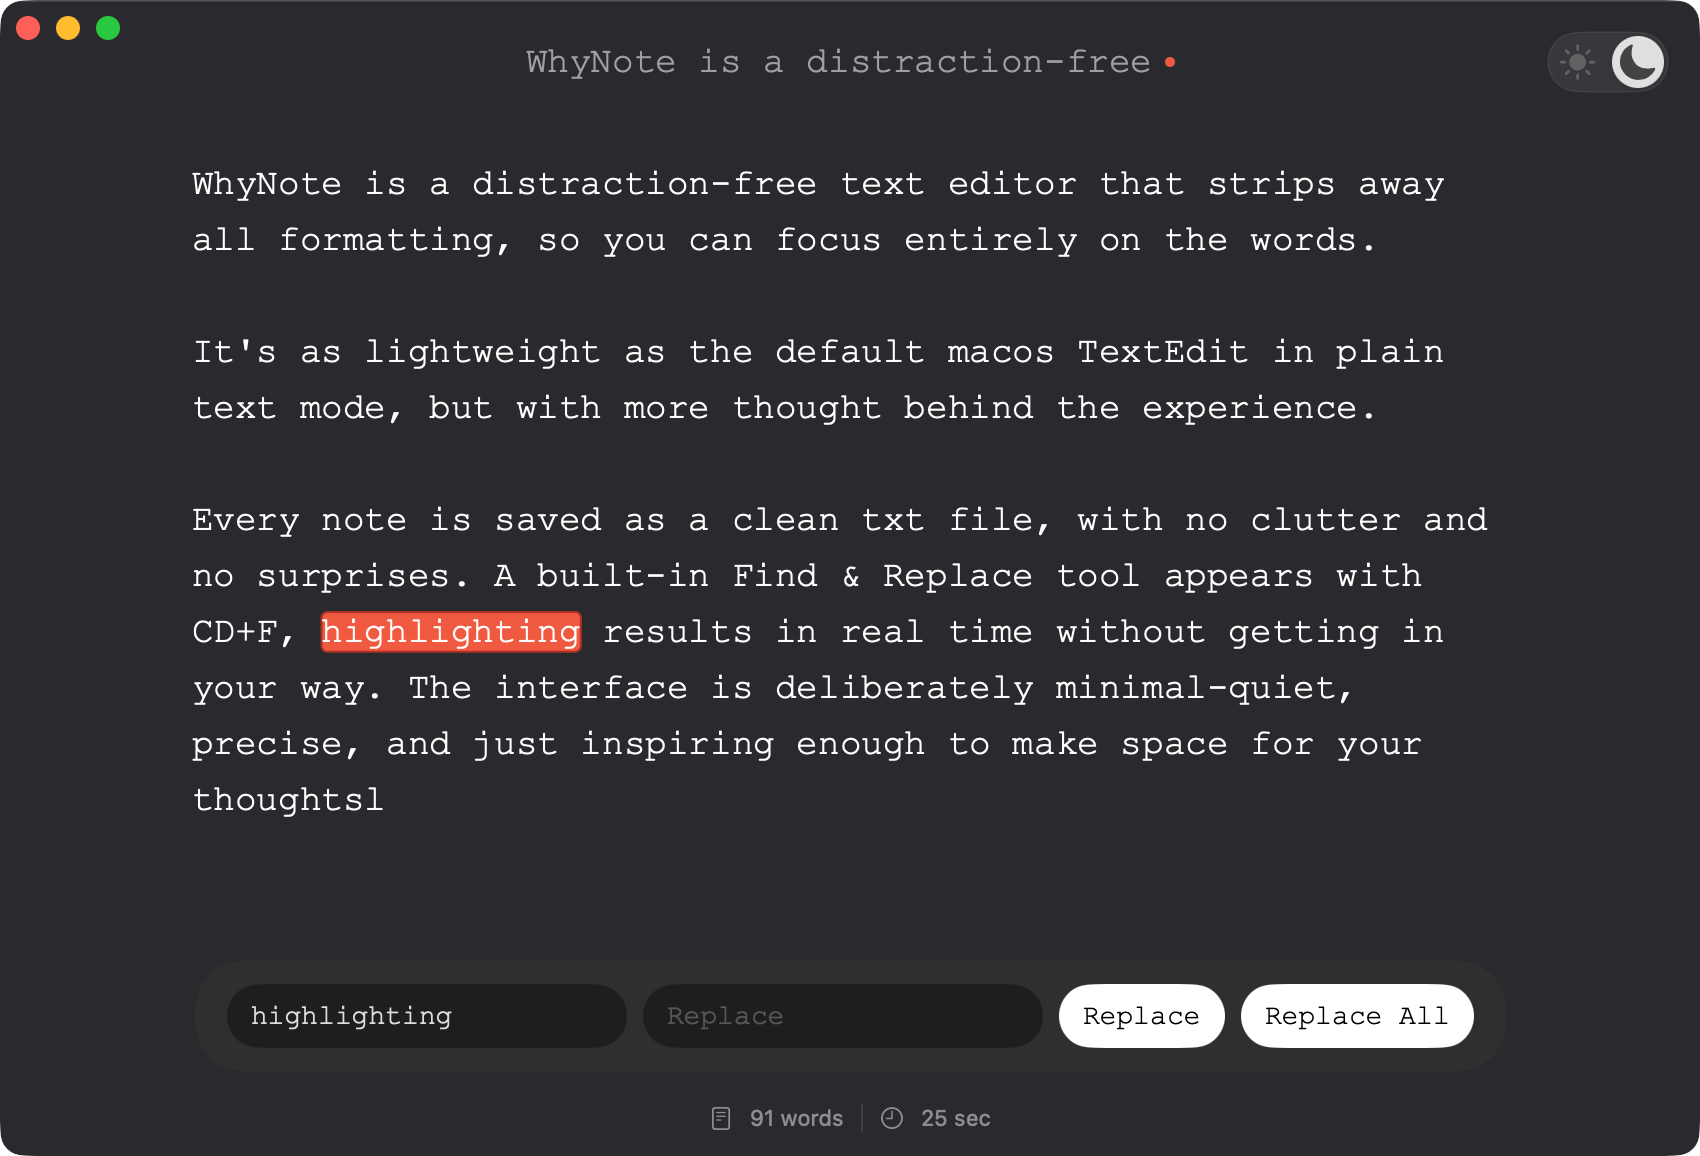
Task: Click the word "minimal-quiet," in the text
Action: (x=1205, y=688)
